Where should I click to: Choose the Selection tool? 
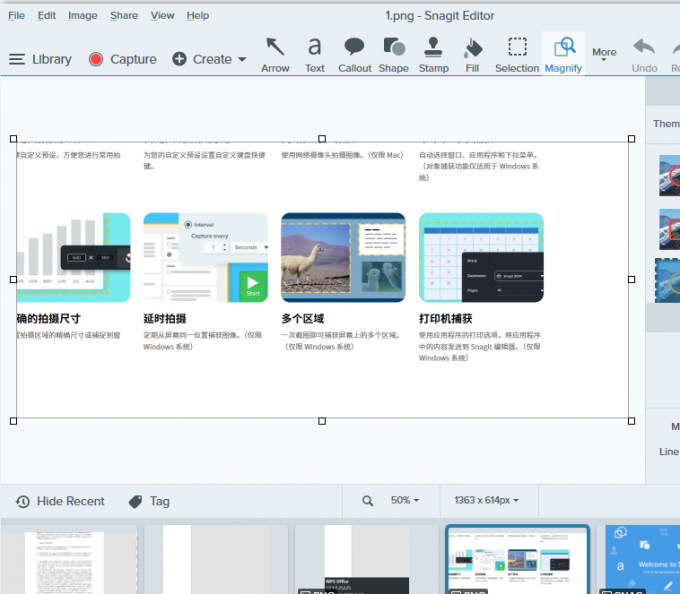pos(517,55)
